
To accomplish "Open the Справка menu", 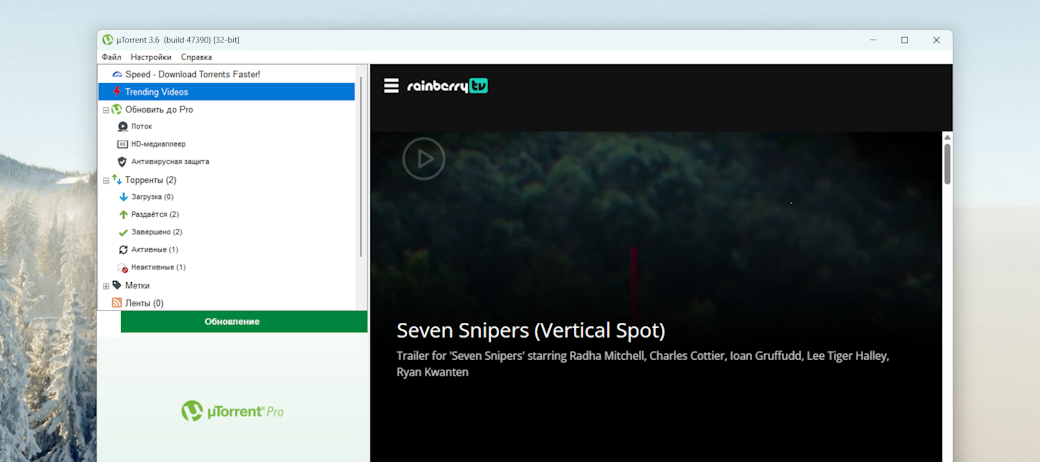I will tap(196, 58).
